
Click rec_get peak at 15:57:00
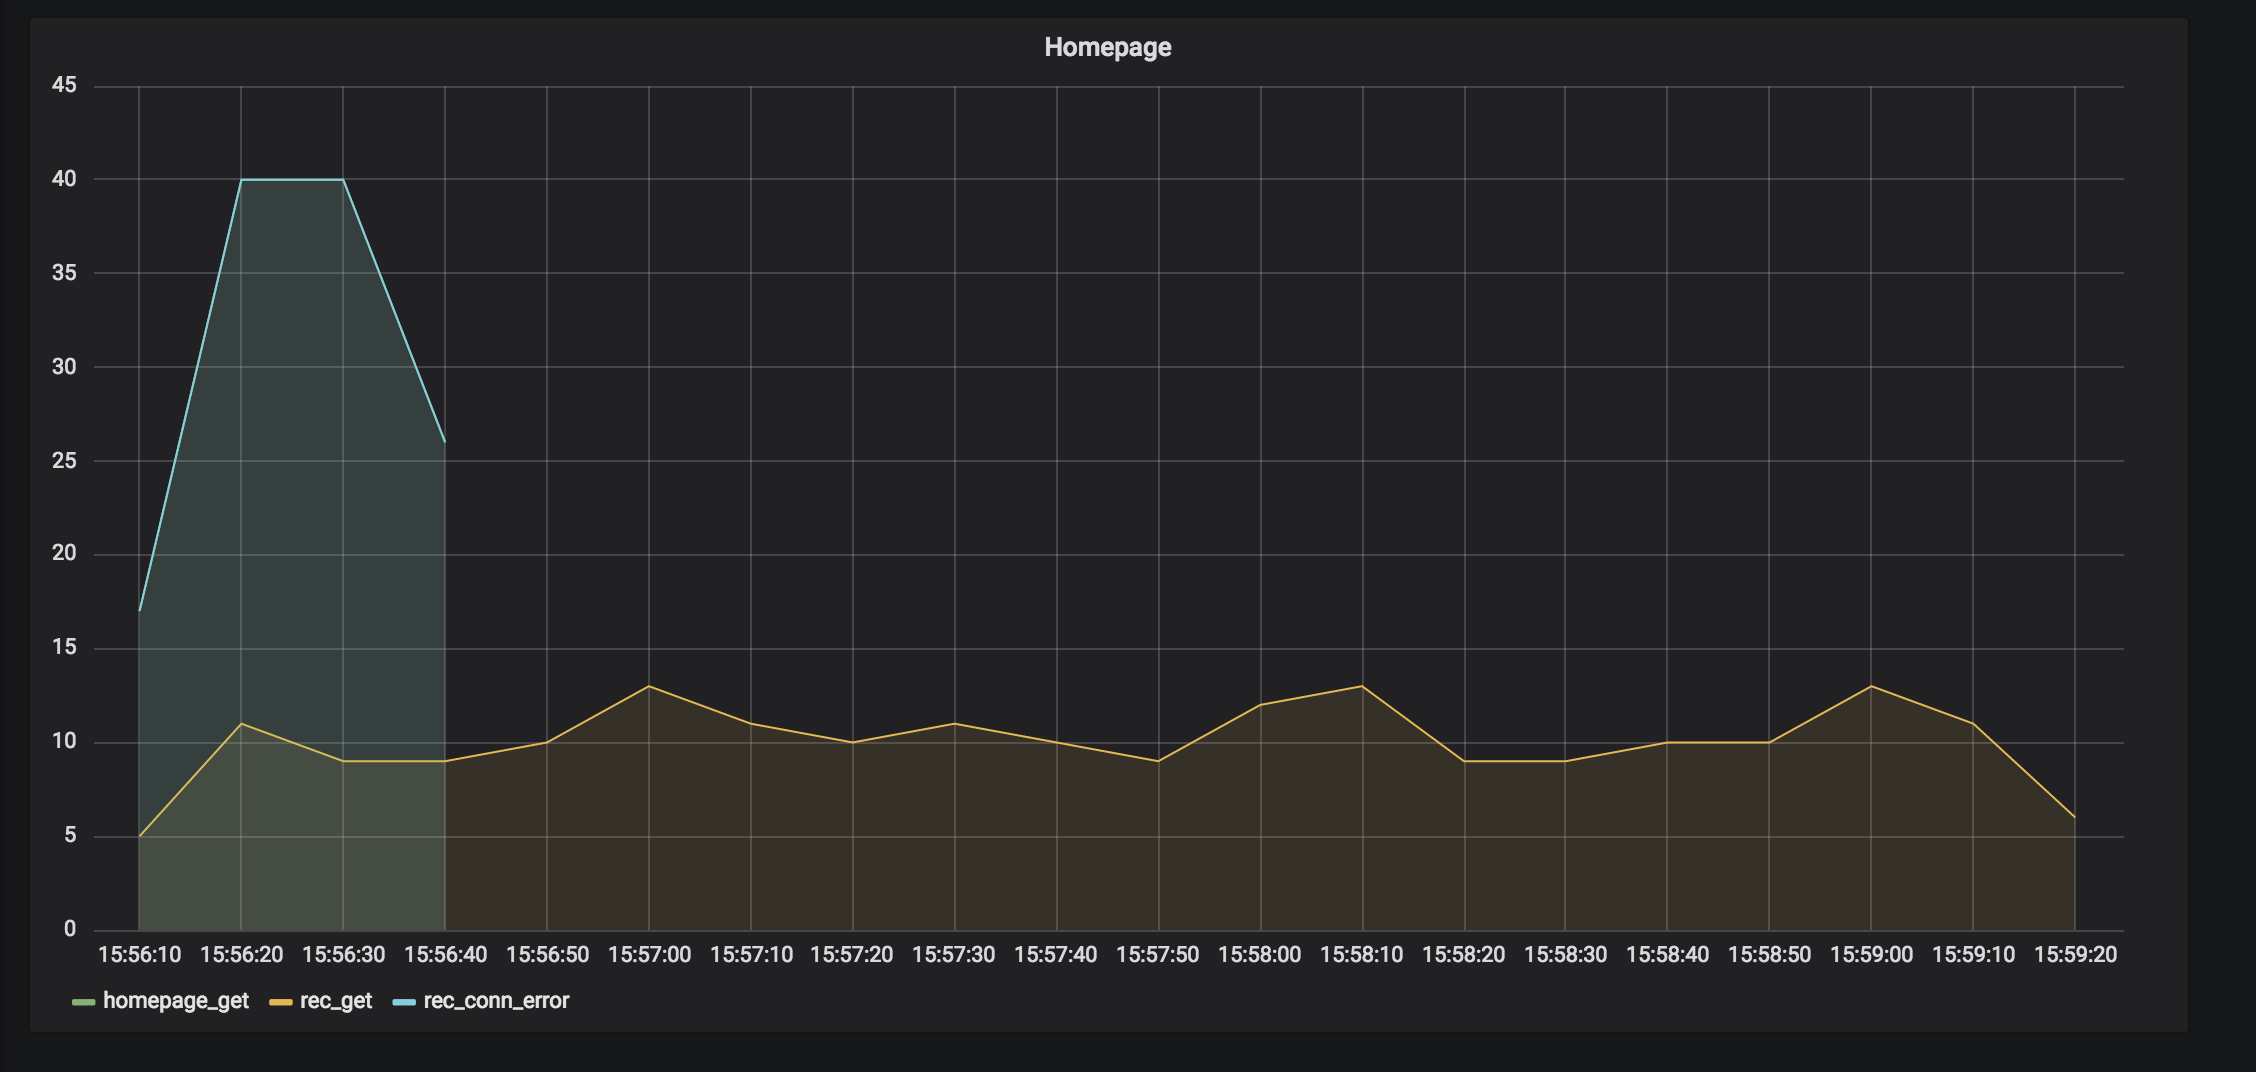click(649, 686)
